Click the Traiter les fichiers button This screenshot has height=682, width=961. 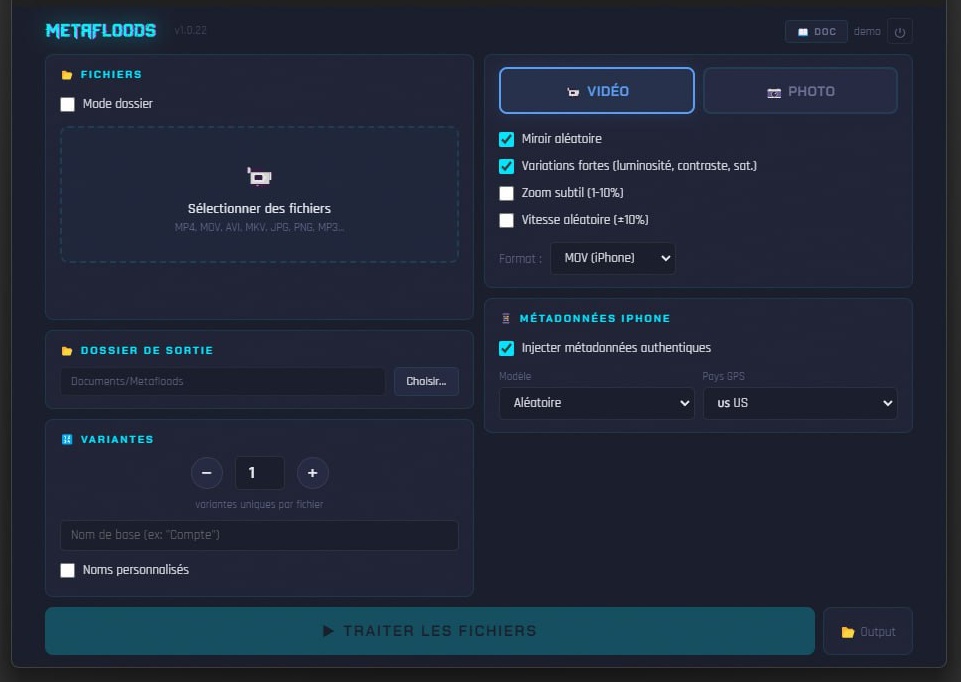coord(430,631)
